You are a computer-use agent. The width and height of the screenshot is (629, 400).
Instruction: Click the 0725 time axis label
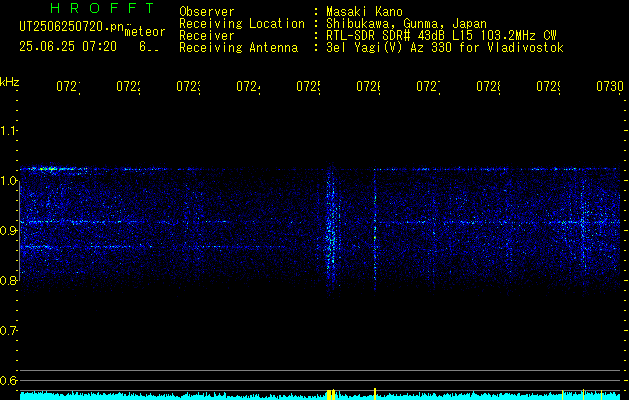click(308, 87)
